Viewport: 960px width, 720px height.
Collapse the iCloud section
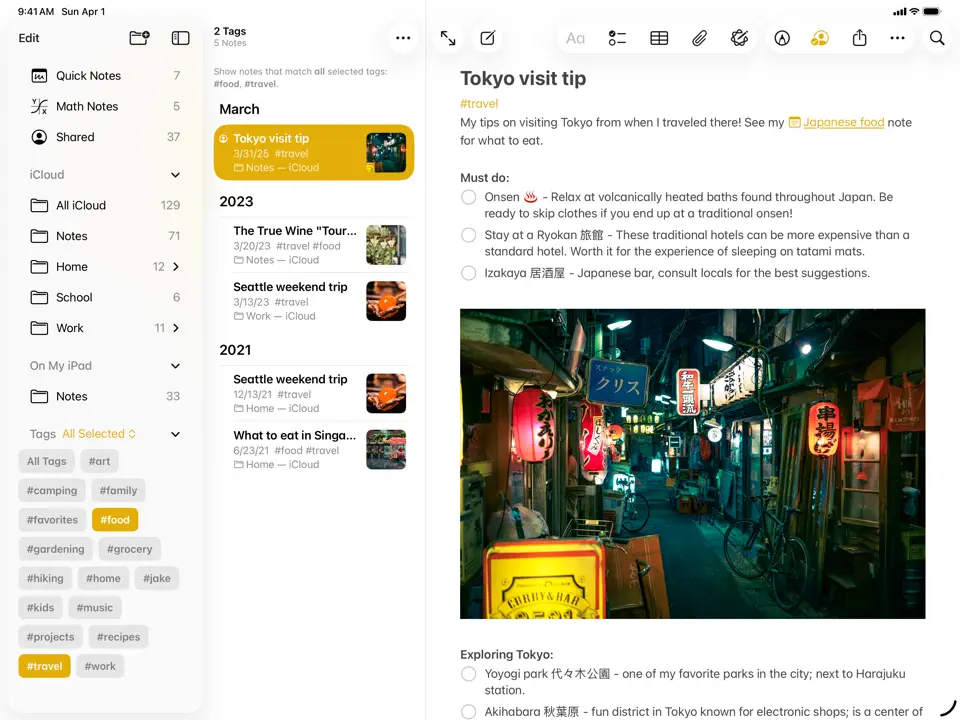click(175, 175)
